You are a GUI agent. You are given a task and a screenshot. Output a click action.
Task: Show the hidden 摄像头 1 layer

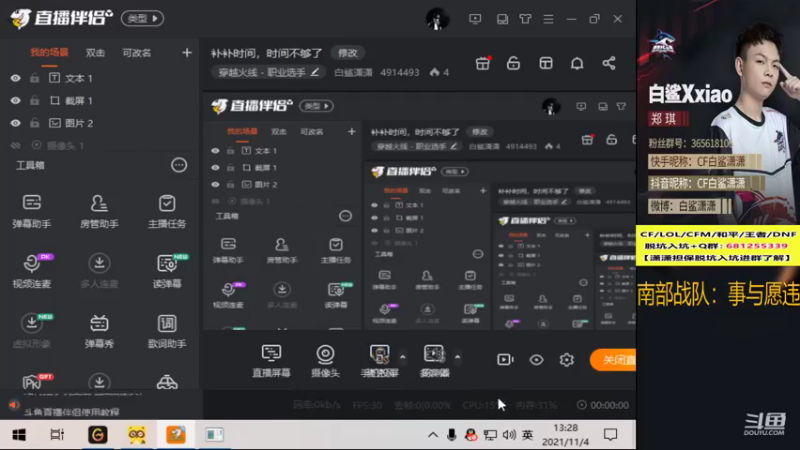(15, 145)
